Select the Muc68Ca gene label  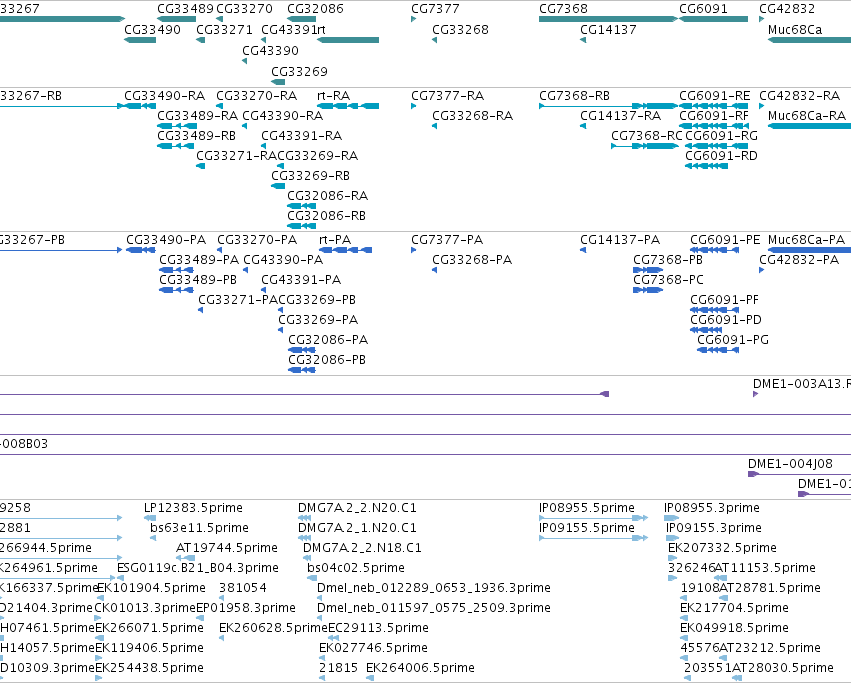[x=795, y=30]
